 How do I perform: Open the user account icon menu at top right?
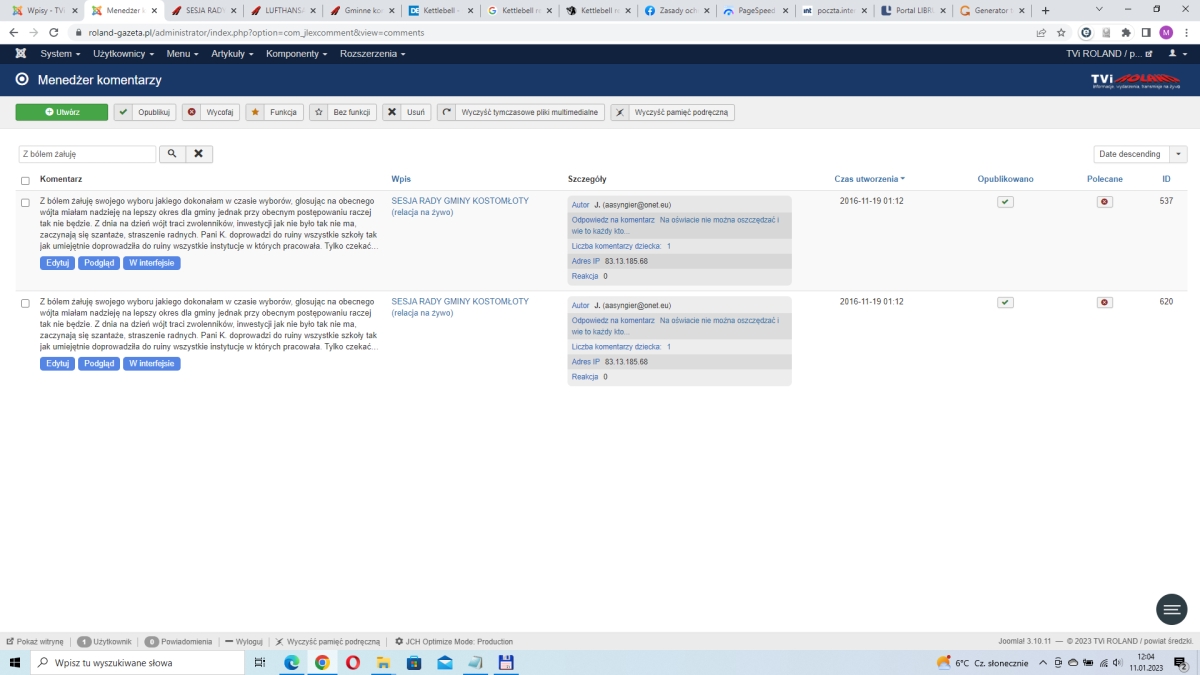[x=1176, y=53]
